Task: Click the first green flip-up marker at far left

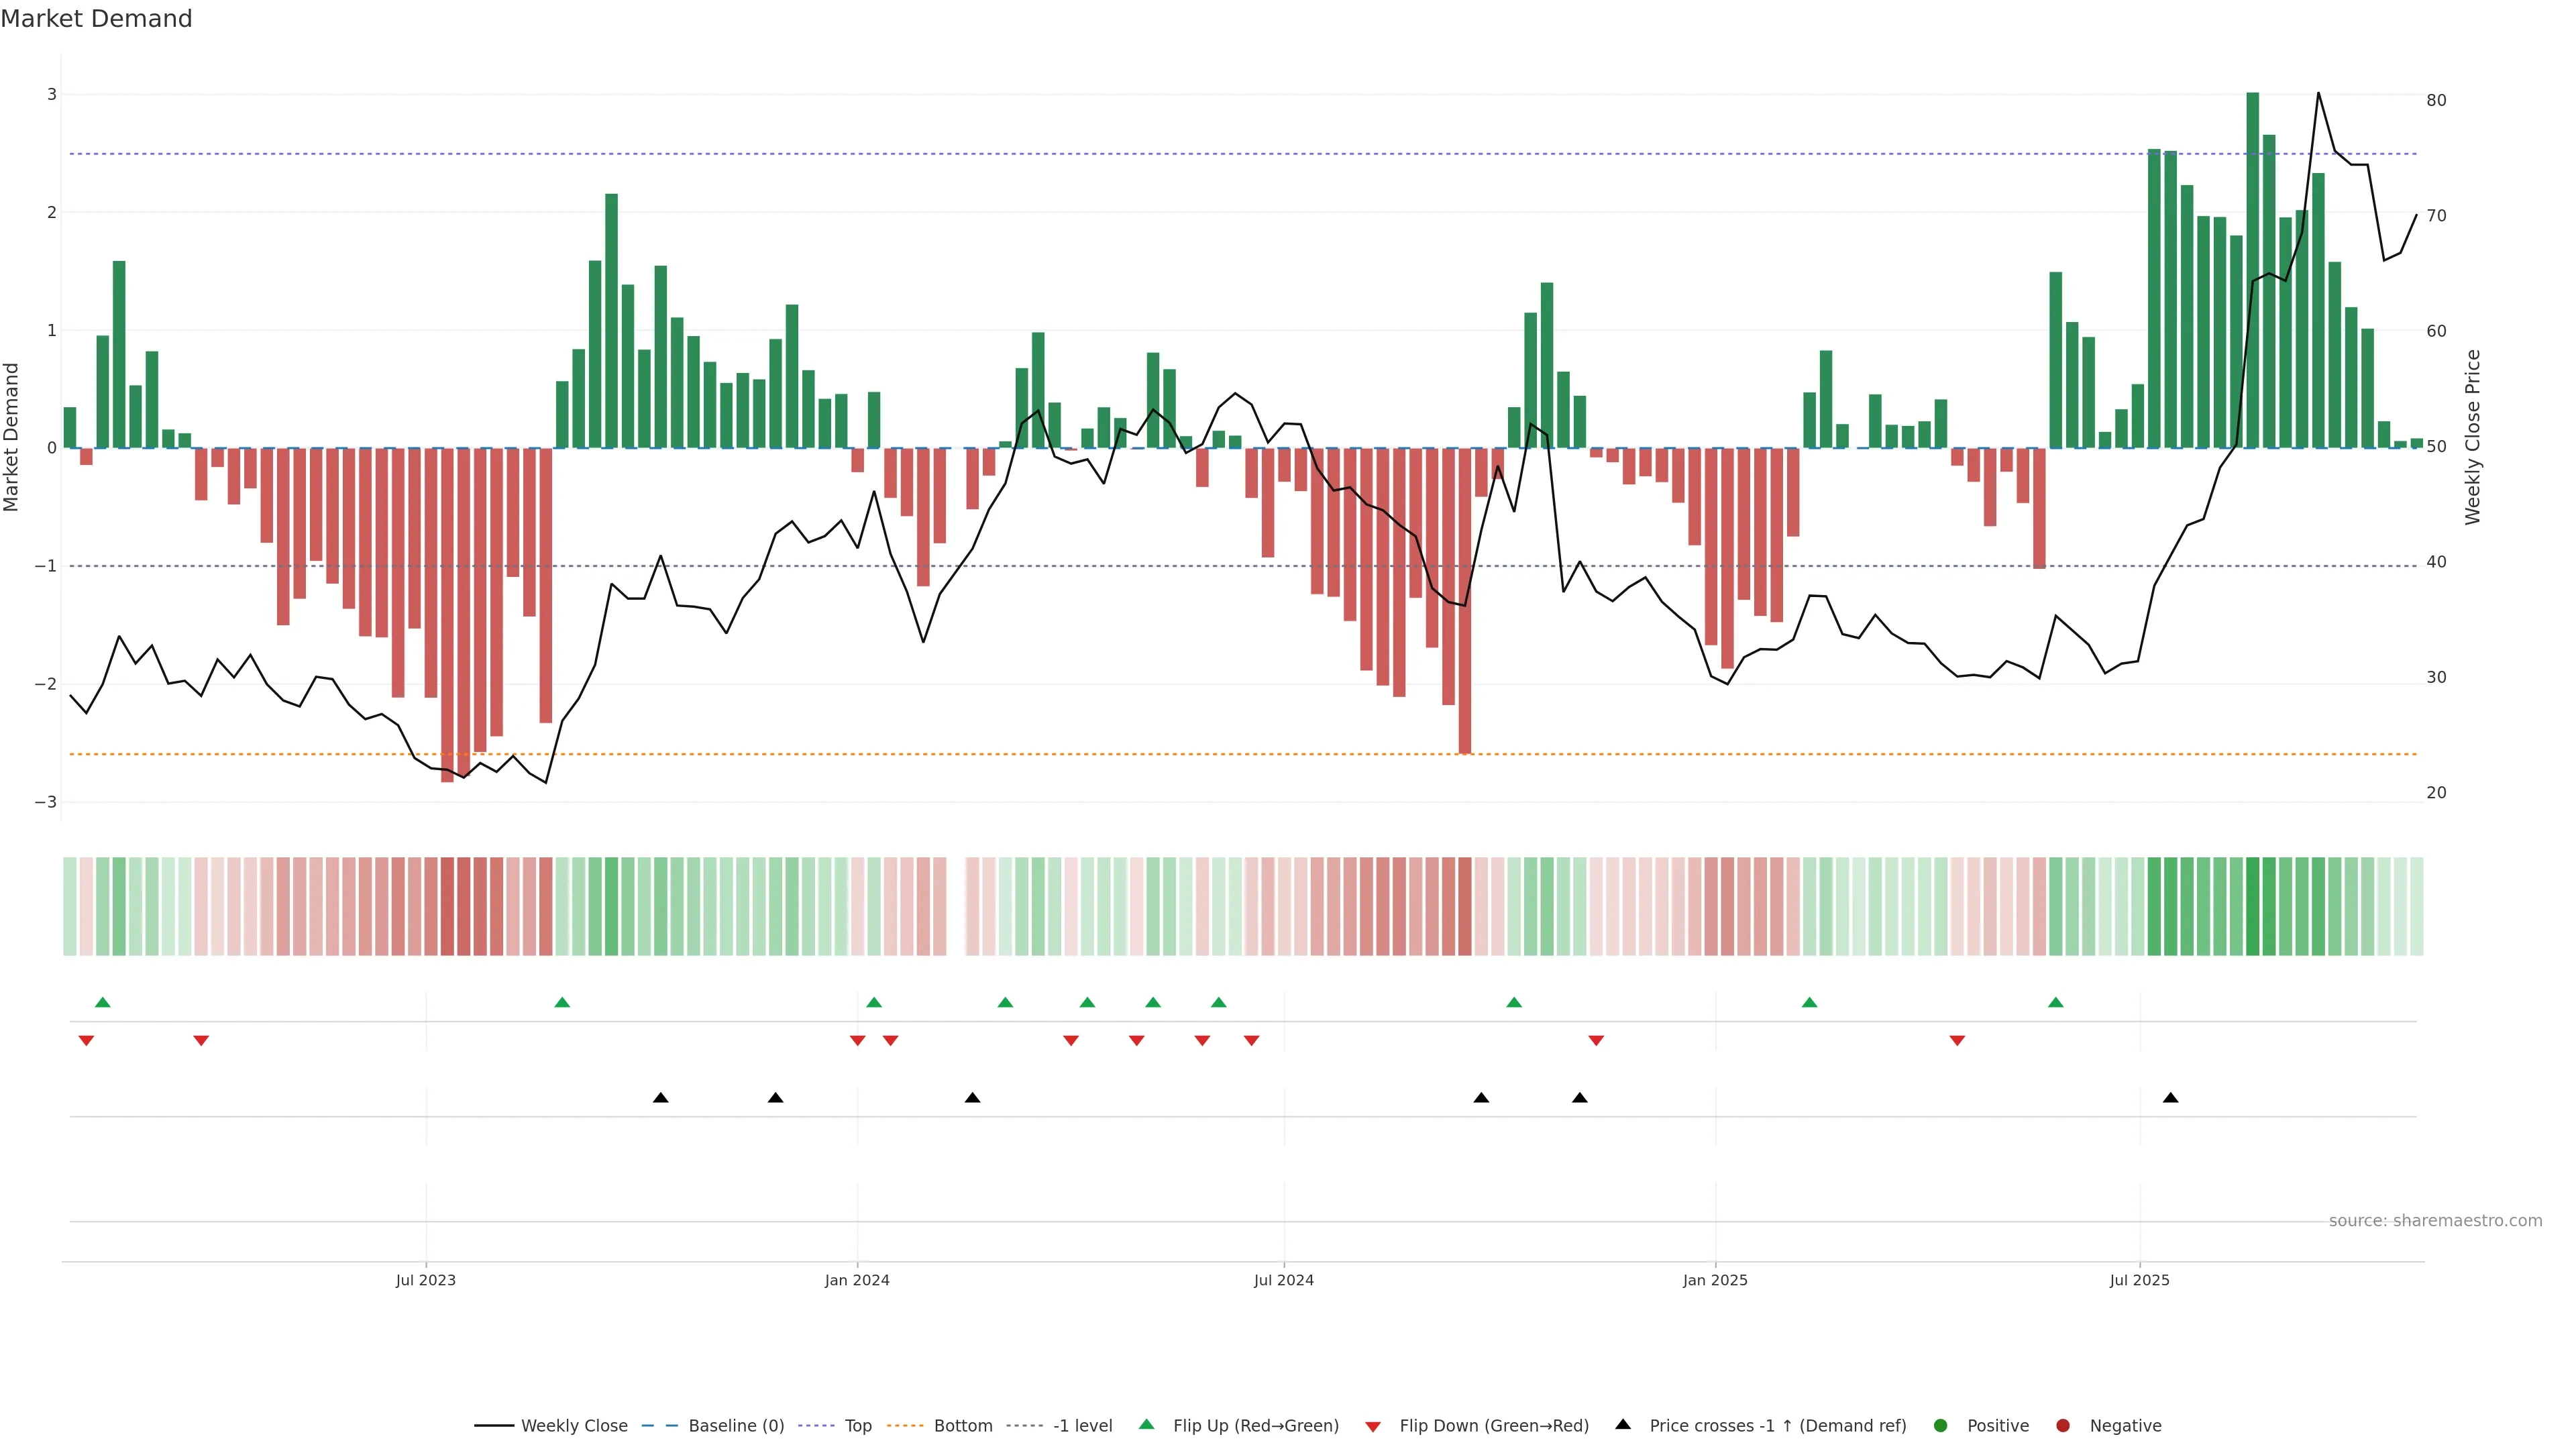Action: [x=102, y=1003]
